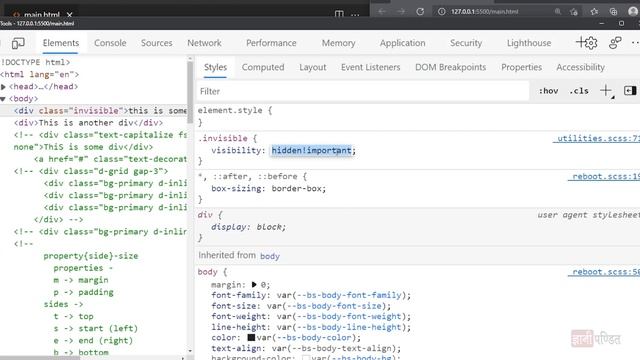Open the Memory tab
640x360 pixels.
(x=338, y=43)
